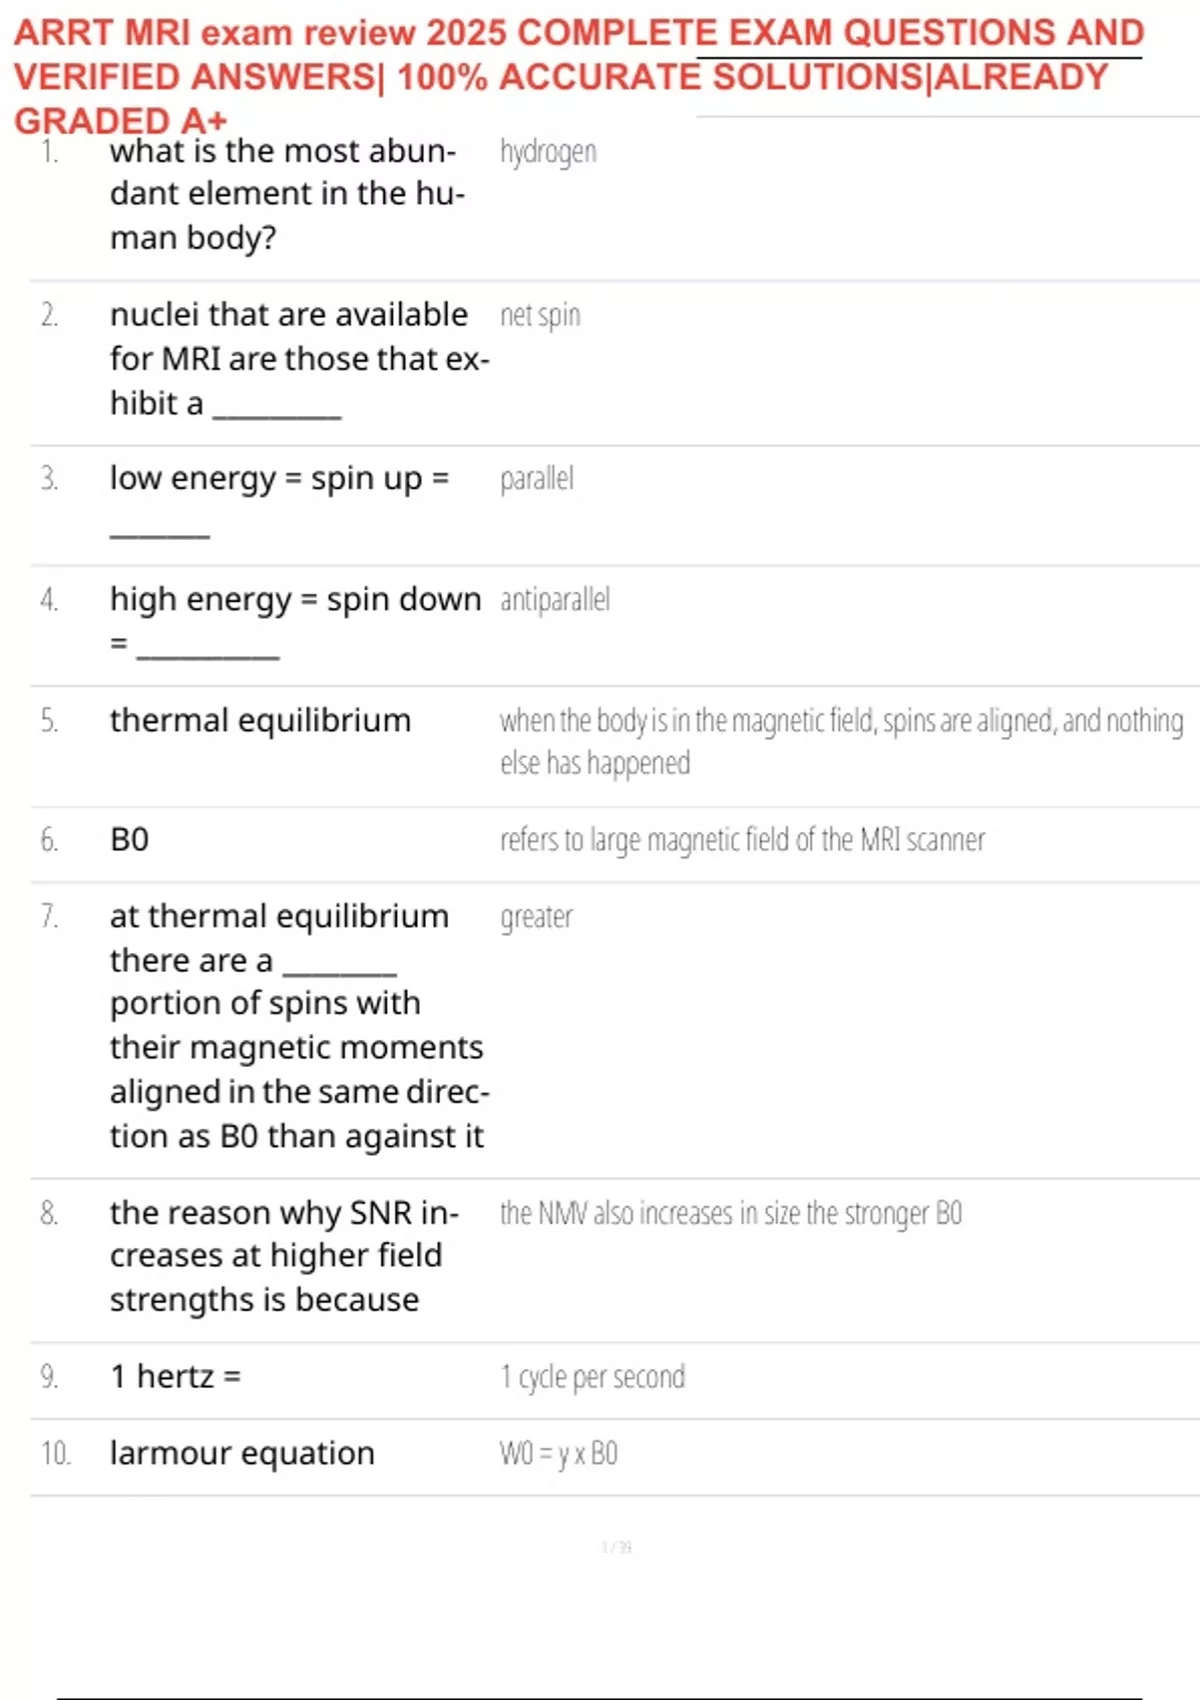The image size is (1200, 1700).
Task: Click the NMV increases answer text
Action: pyautogui.click(x=731, y=1214)
